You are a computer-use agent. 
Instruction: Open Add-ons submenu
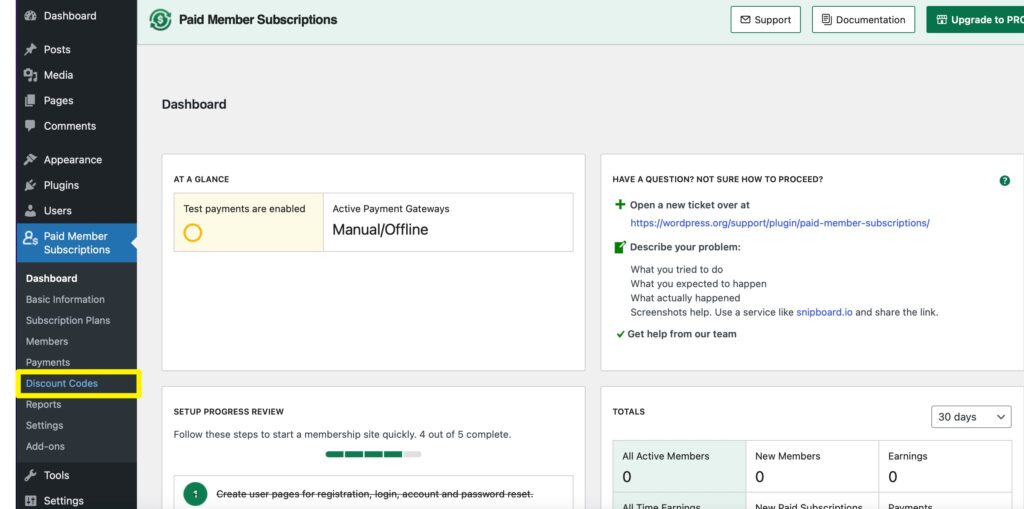pos(45,446)
